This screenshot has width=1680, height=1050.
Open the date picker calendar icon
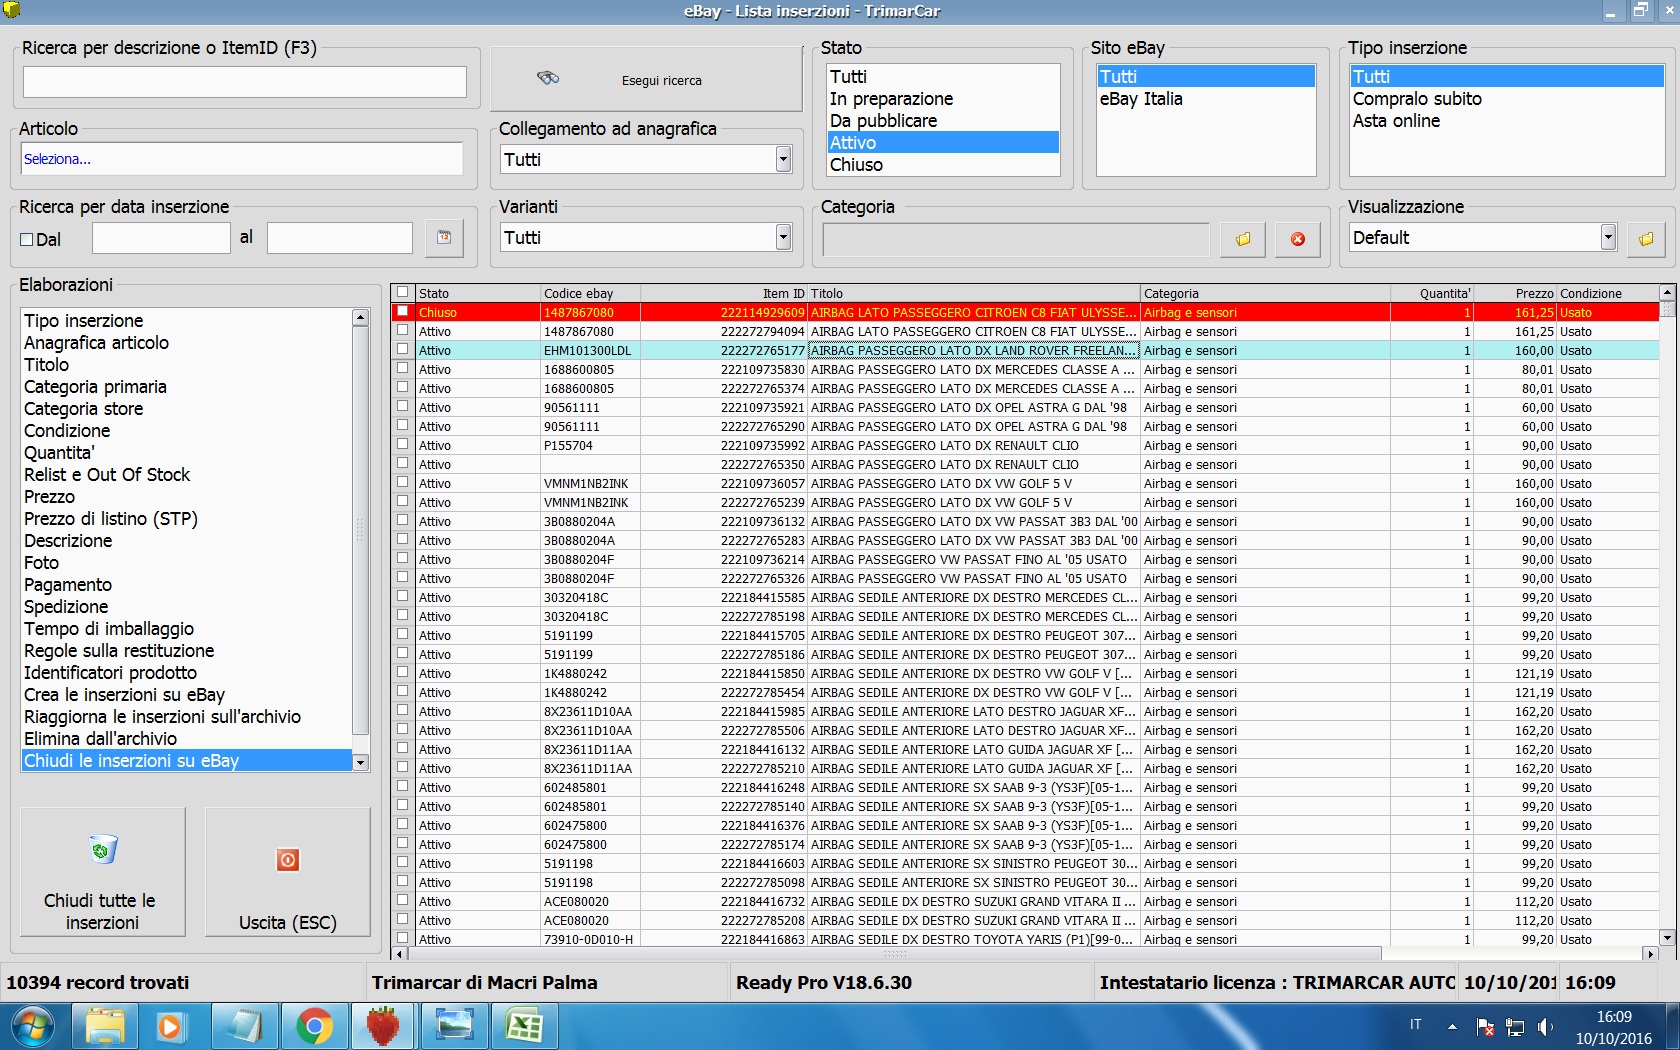(444, 238)
